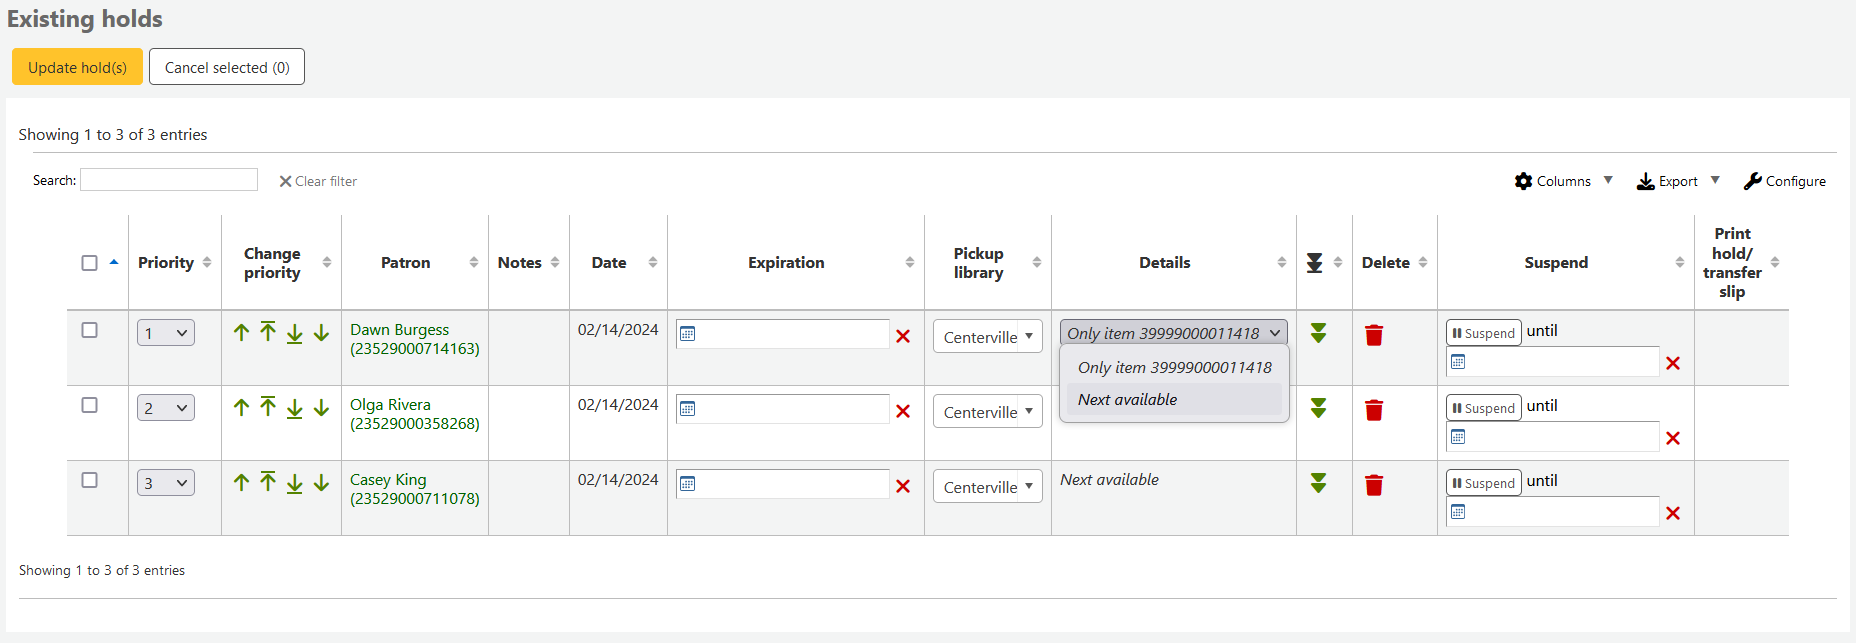Expand the Columns dropdown
The width and height of the screenshot is (1856, 643).
click(x=1563, y=181)
